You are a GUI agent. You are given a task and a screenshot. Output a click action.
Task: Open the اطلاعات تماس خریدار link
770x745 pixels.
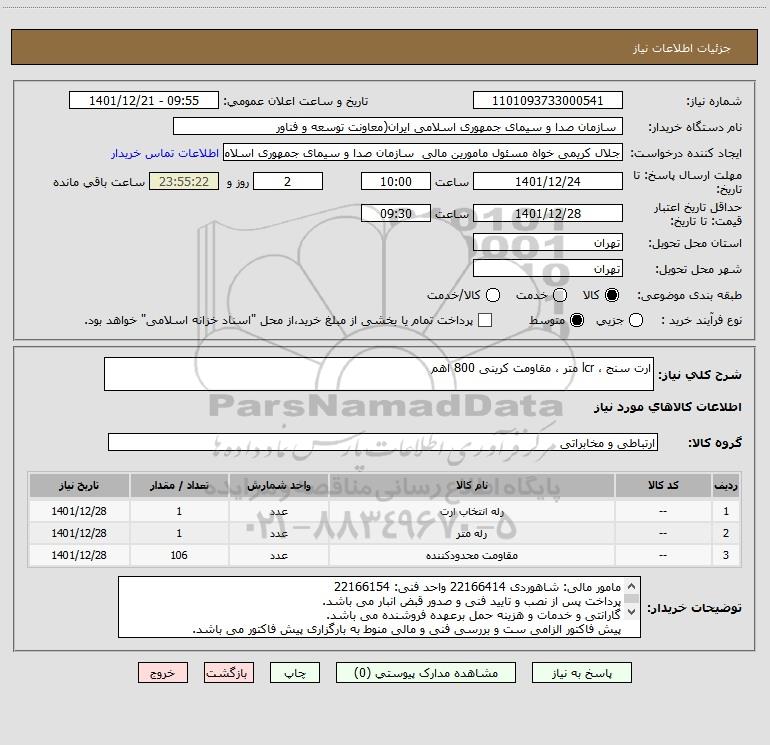[x=165, y=153]
